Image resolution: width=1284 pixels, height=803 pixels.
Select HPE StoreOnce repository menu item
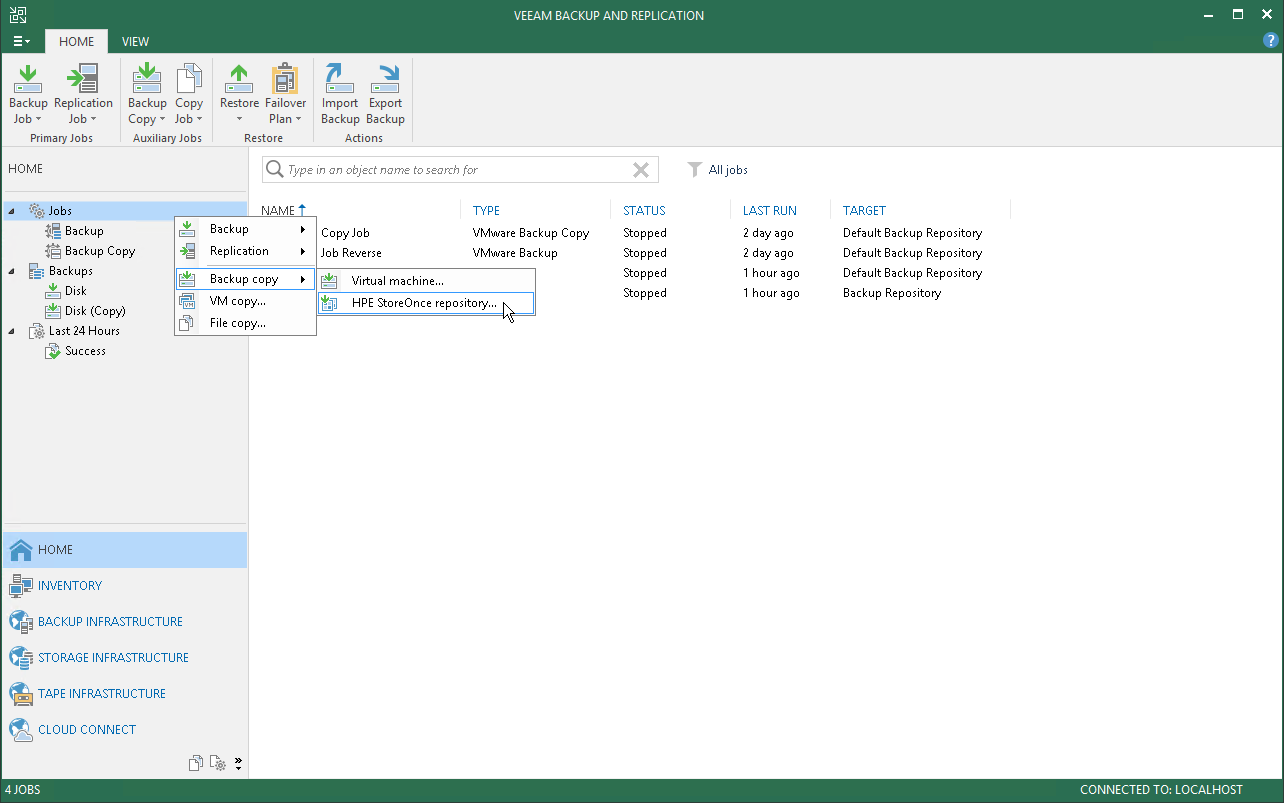[x=424, y=303]
